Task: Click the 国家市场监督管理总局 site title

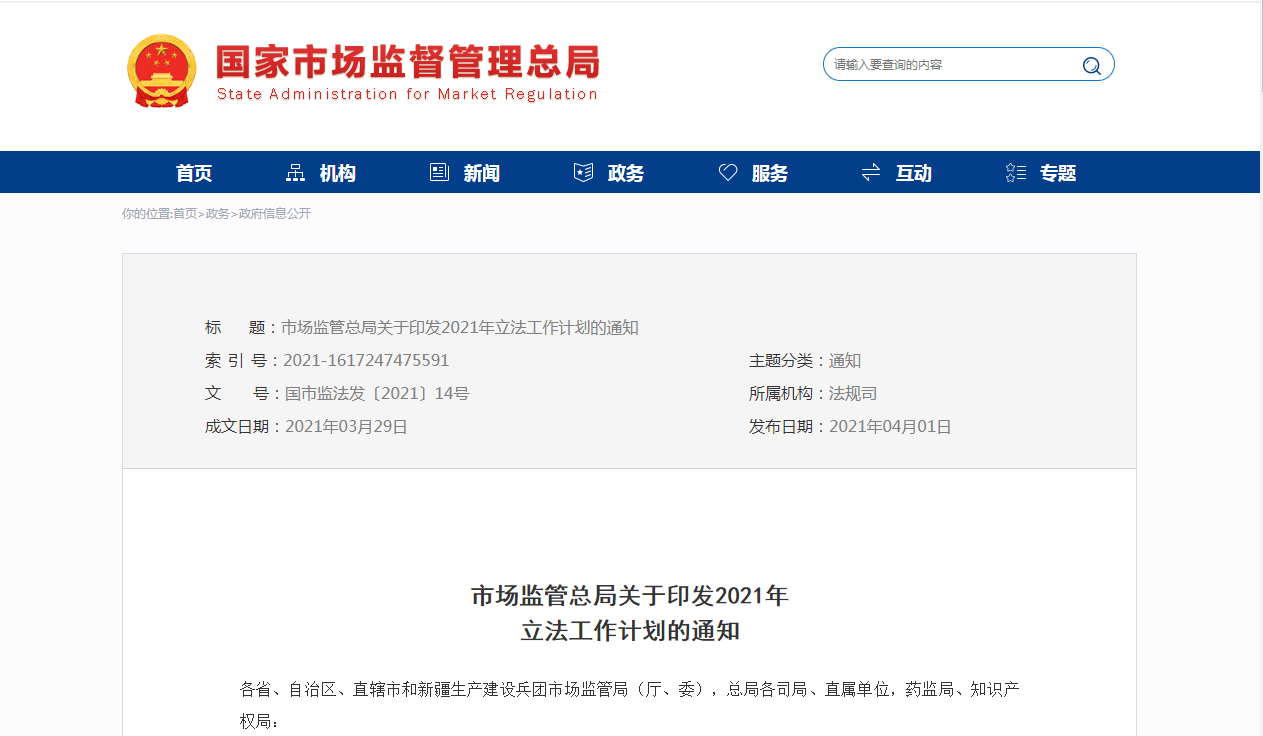Action: [408, 62]
